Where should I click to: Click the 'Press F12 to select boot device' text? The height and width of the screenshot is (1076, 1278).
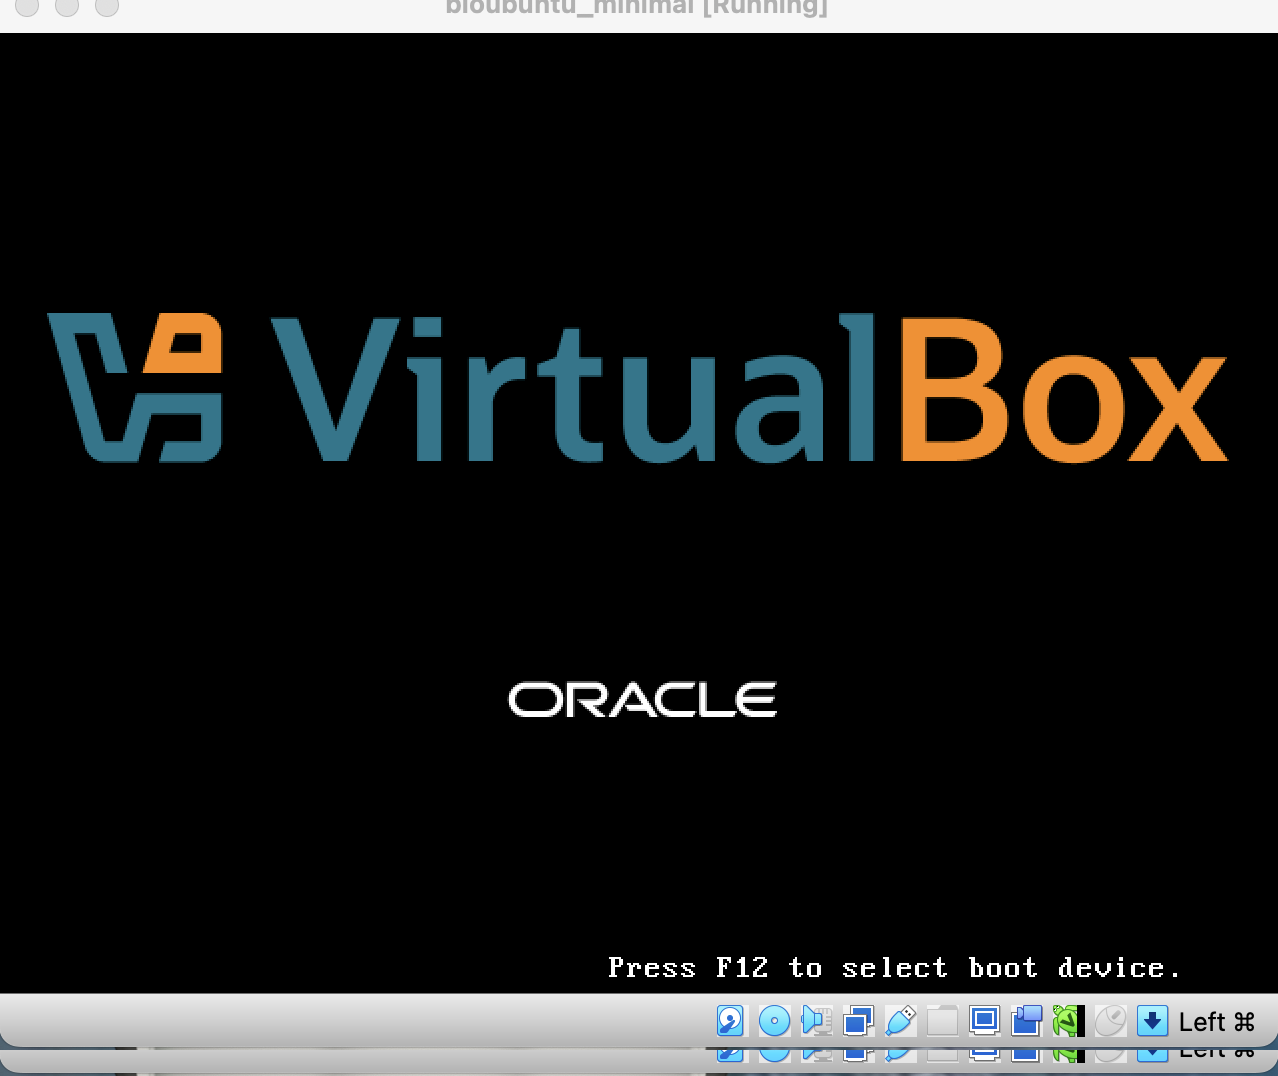click(894, 968)
